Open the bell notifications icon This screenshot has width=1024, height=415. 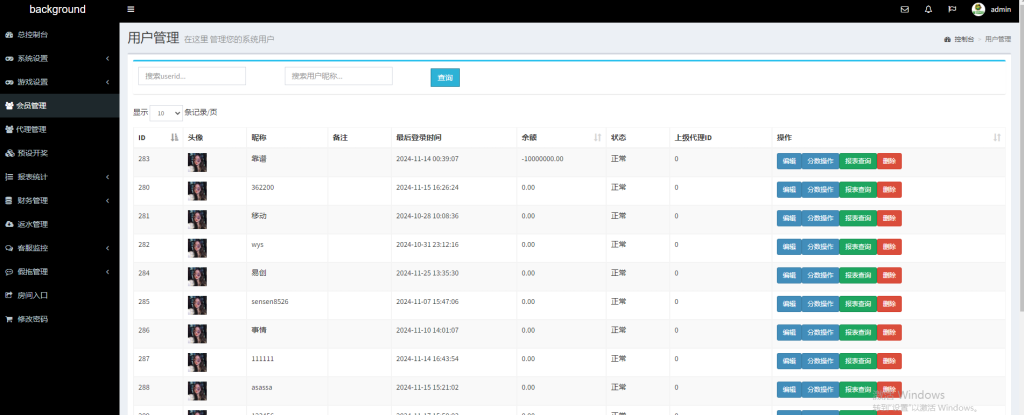[929, 10]
